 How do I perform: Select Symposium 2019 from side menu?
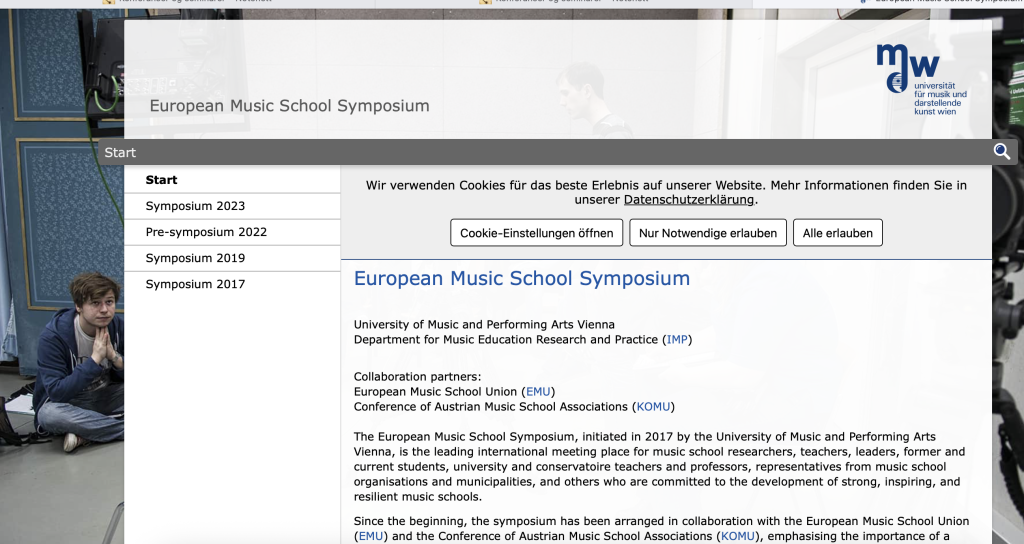(x=195, y=258)
